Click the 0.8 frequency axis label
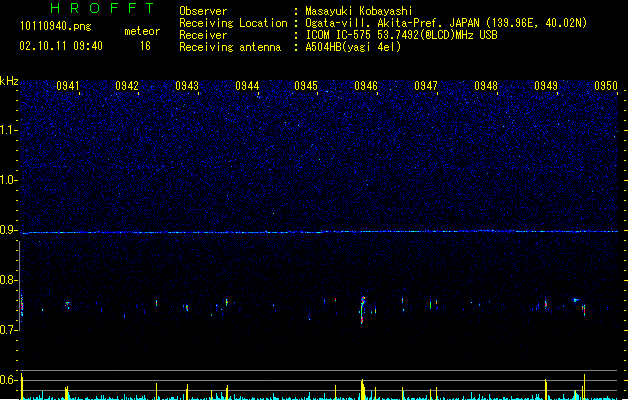Viewport: 629px width, 400px height. (x=8, y=280)
